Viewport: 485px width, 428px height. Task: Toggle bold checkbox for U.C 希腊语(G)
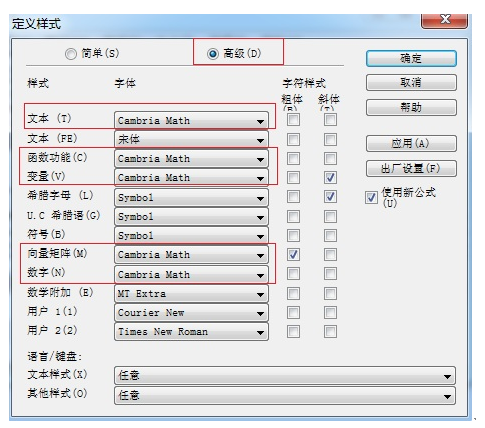click(x=293, y=217)
